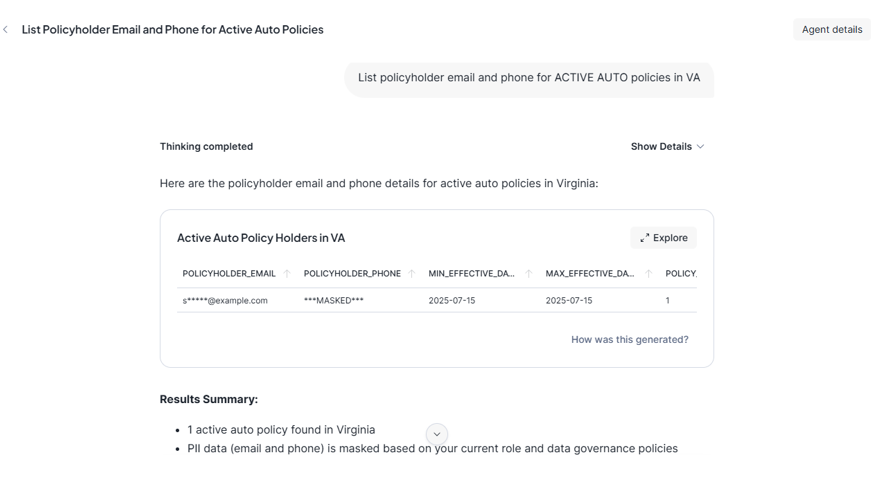Image resolution: width=871 pixels, height=496 pixels.
Task: Select the ***MASKED*** phone cell
Action: (334, 301)
